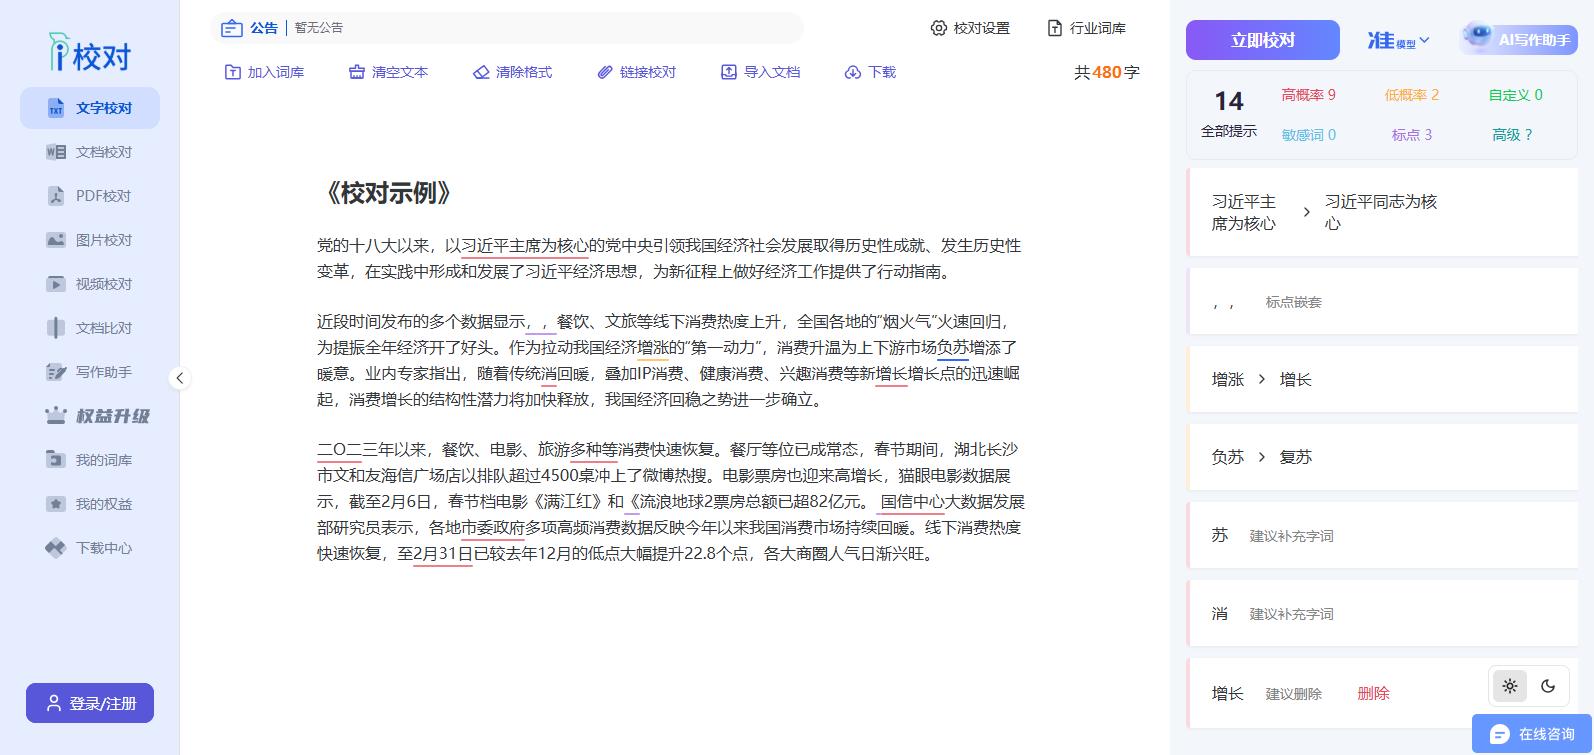Click the 导入文档 import icon
This screenshot has width=1594, height=755.
point(729,72)
